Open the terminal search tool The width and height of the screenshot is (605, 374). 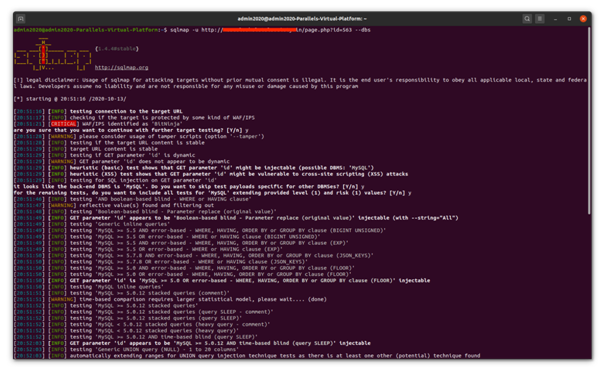tap(527, 19)
